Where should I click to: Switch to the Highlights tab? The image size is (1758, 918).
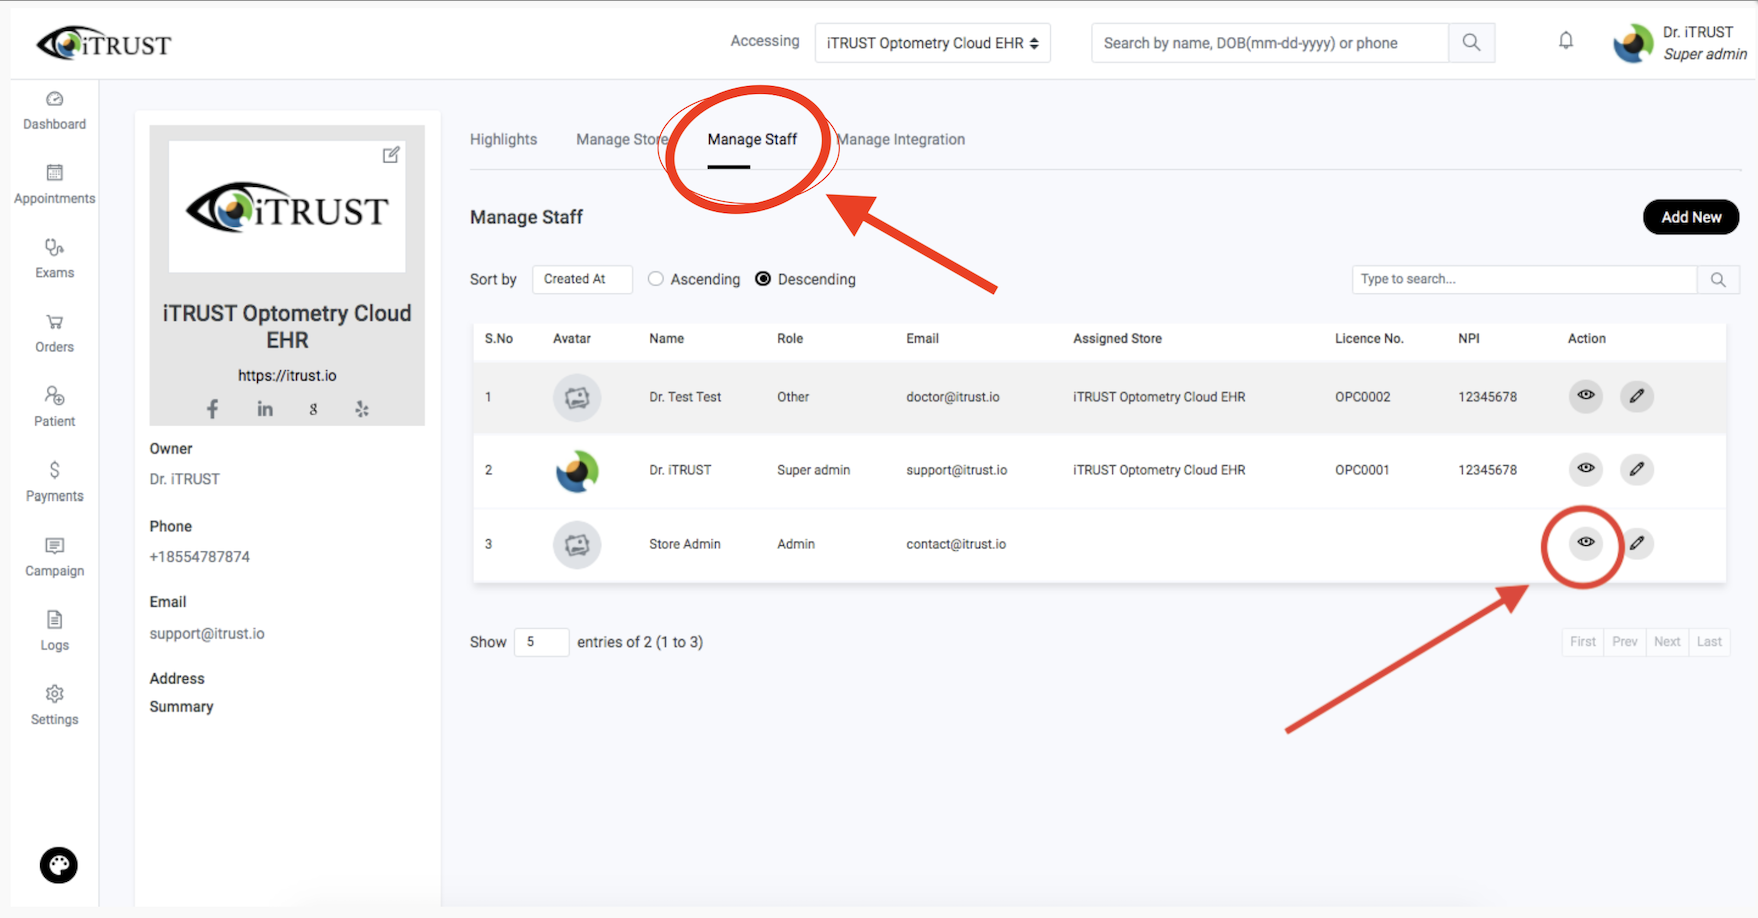pos(503,139)
